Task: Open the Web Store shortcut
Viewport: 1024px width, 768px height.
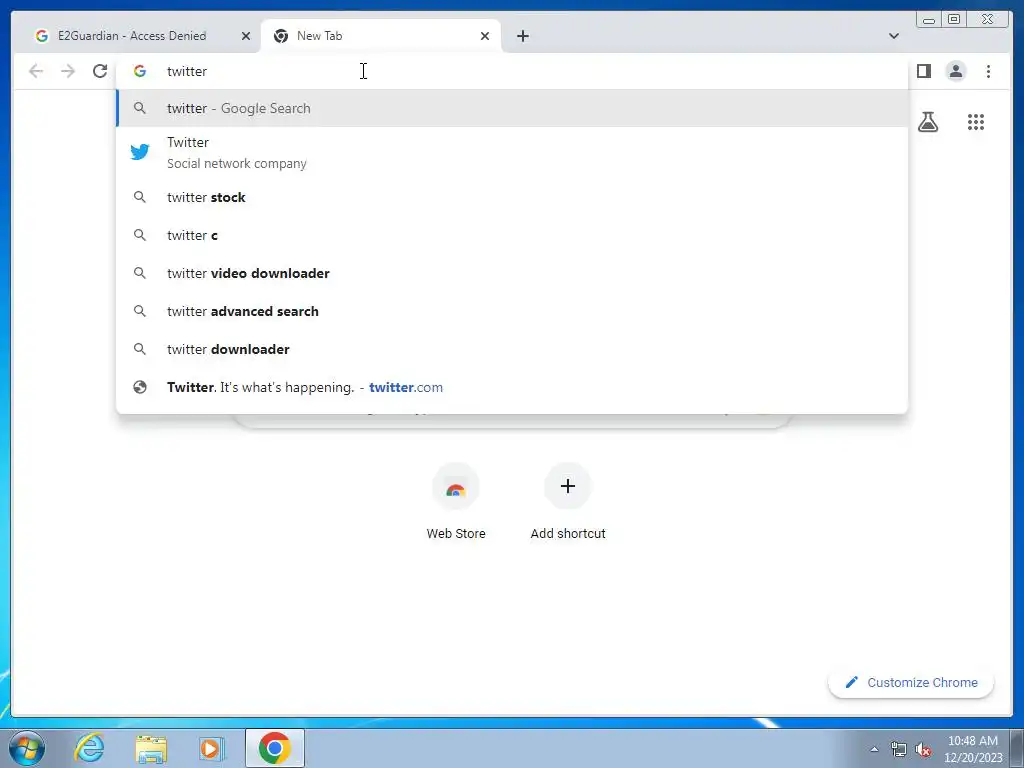Action: (456, 502)
